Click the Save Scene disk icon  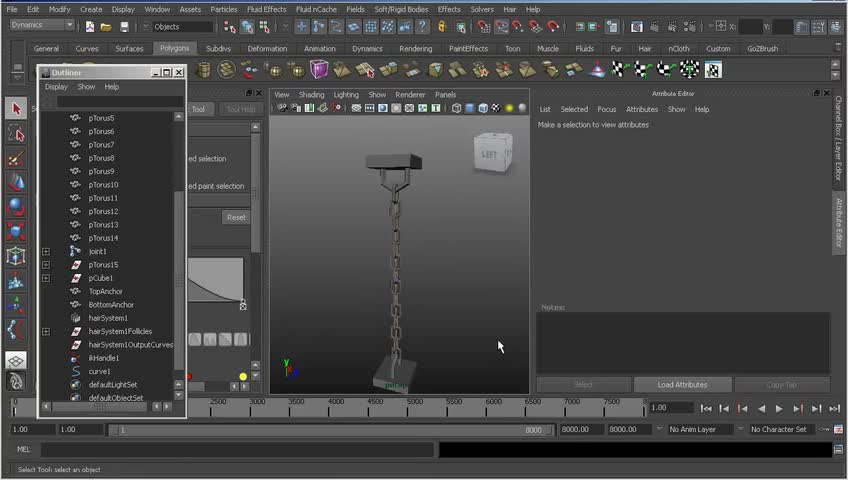(x=124, y=26)
